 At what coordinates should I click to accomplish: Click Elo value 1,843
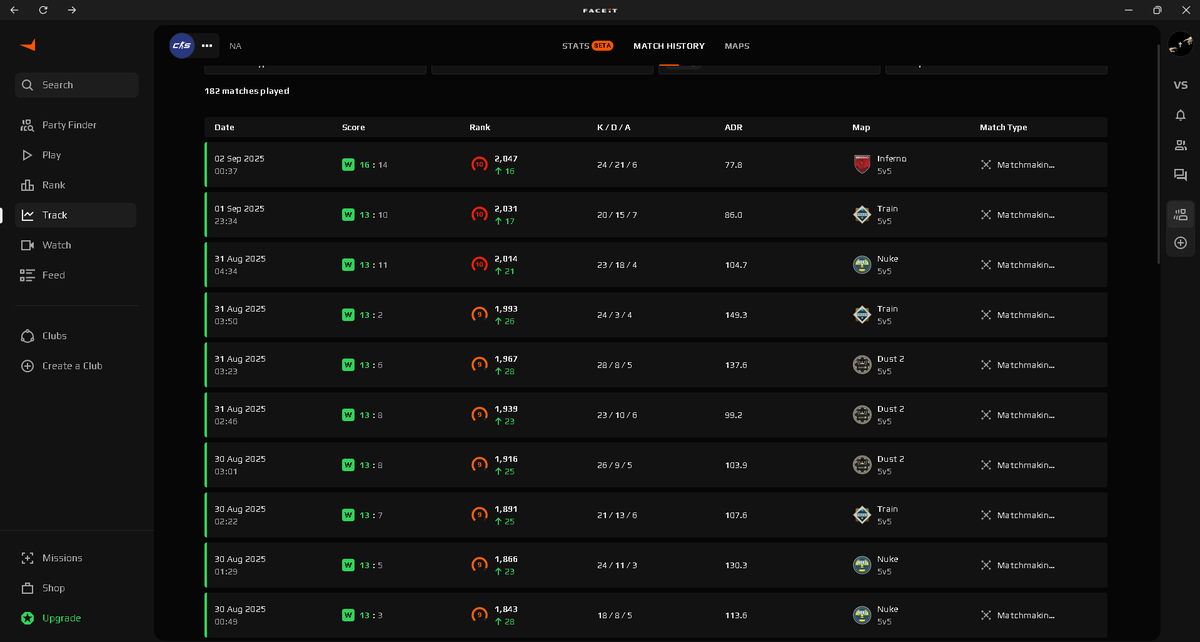coord(506,608)
